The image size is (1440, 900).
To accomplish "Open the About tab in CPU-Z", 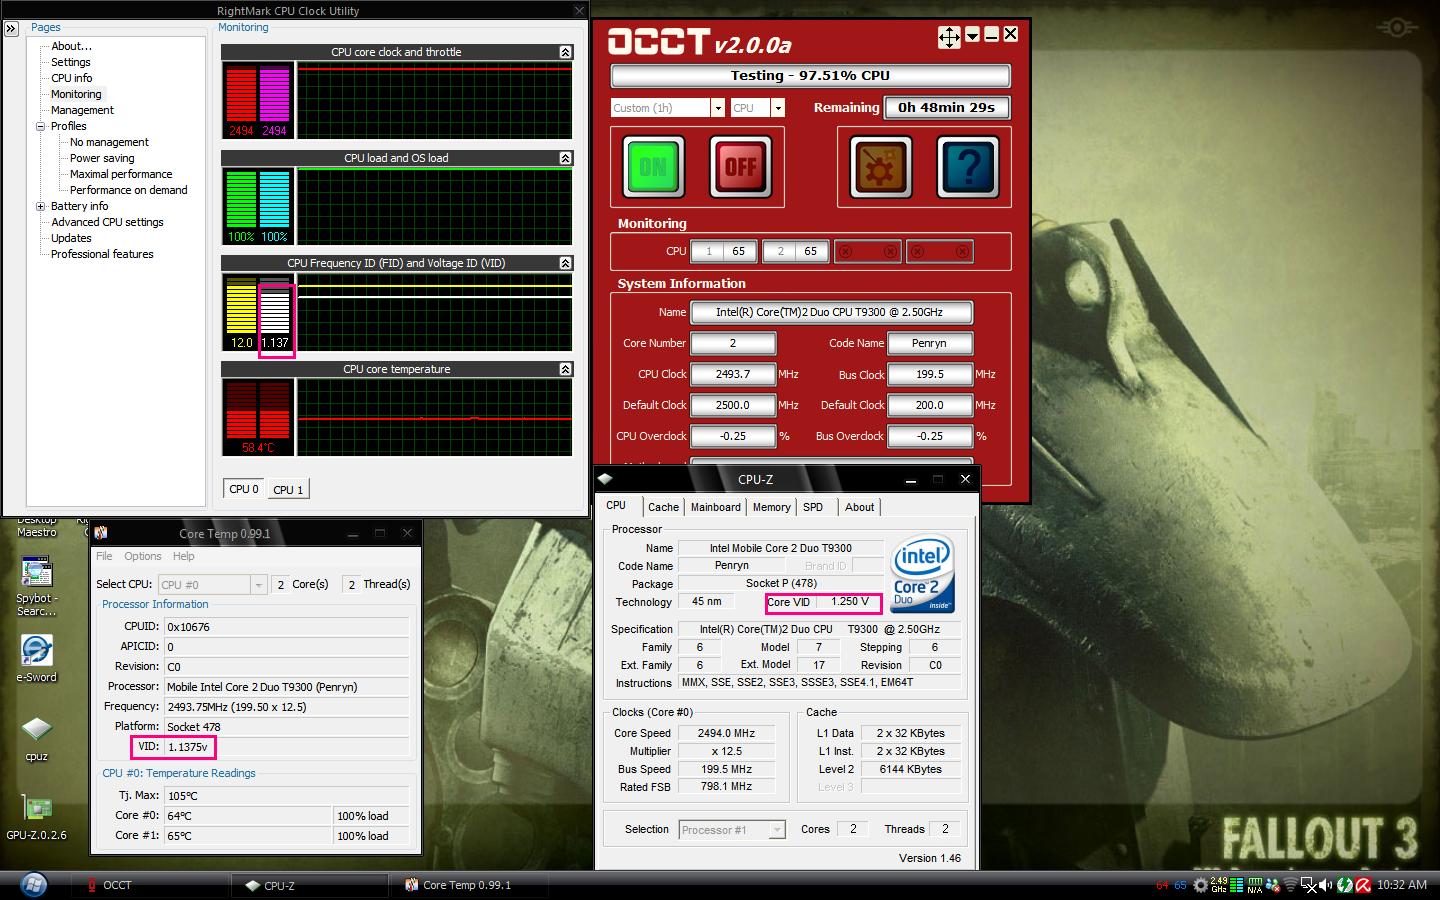I will coord(859,507).
